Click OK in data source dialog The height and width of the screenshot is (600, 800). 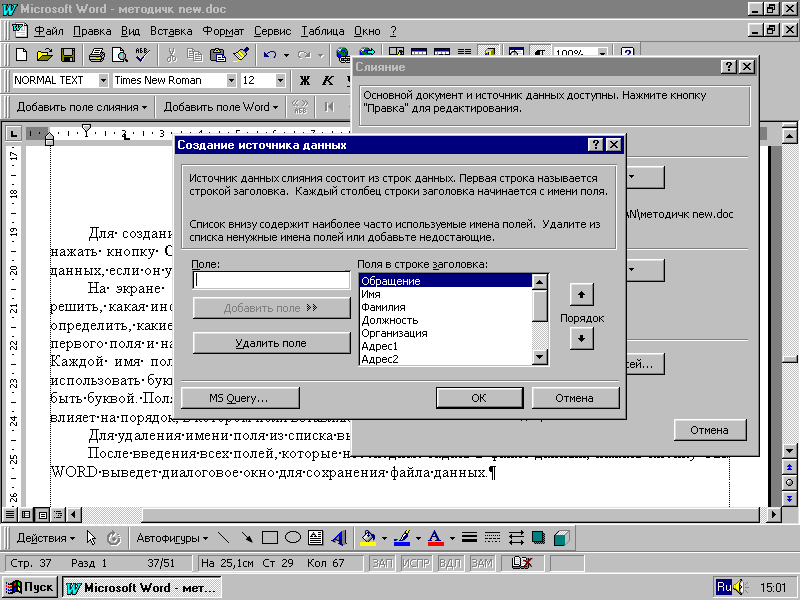click(479, 398)
